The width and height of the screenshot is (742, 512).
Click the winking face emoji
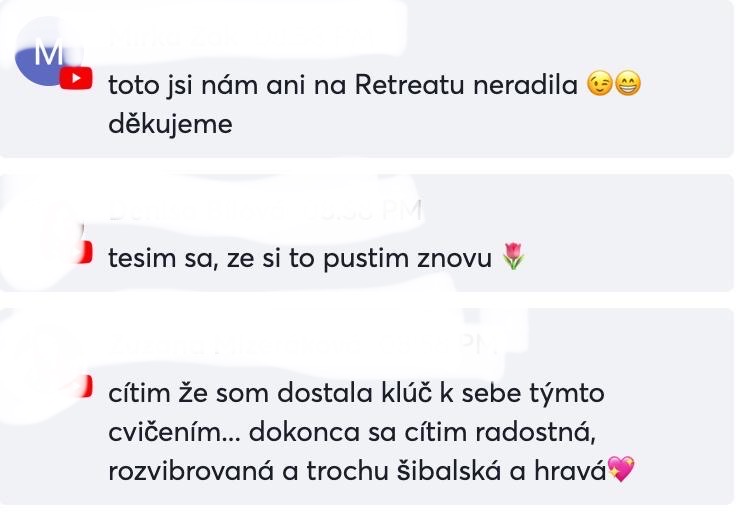click(x=600, y=84)
